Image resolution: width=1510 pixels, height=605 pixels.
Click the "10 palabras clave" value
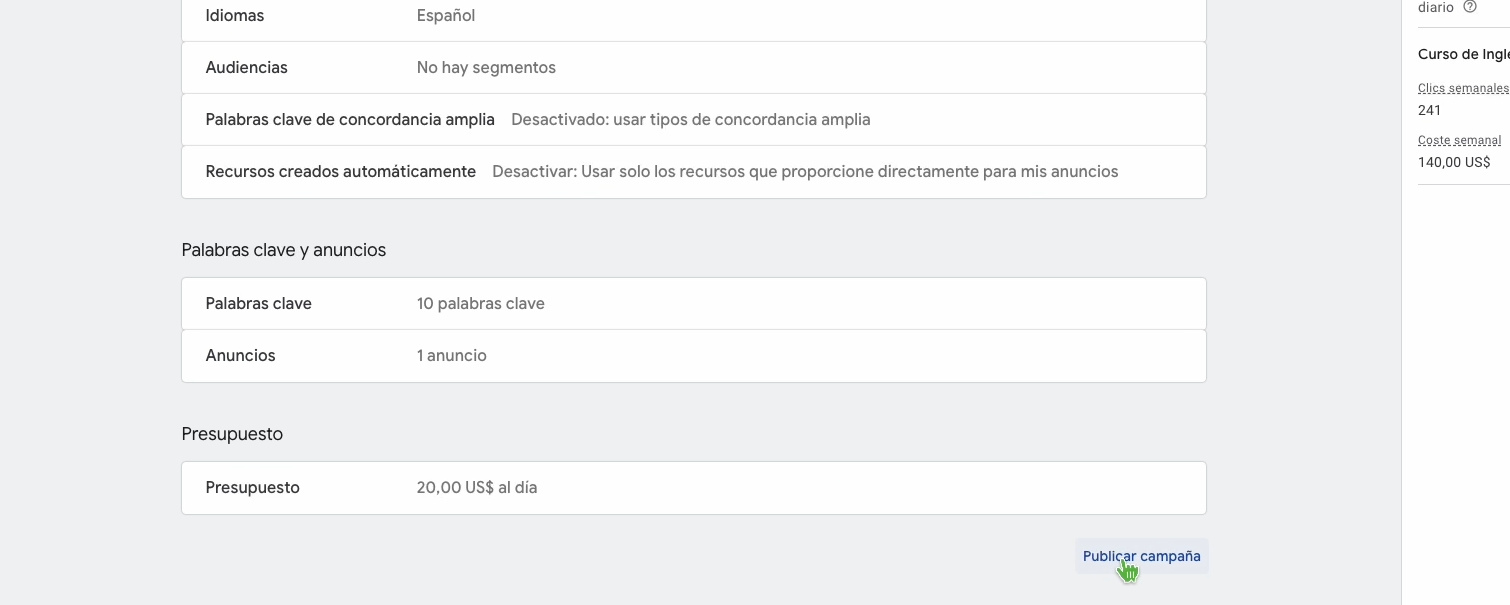click(481, 304)
